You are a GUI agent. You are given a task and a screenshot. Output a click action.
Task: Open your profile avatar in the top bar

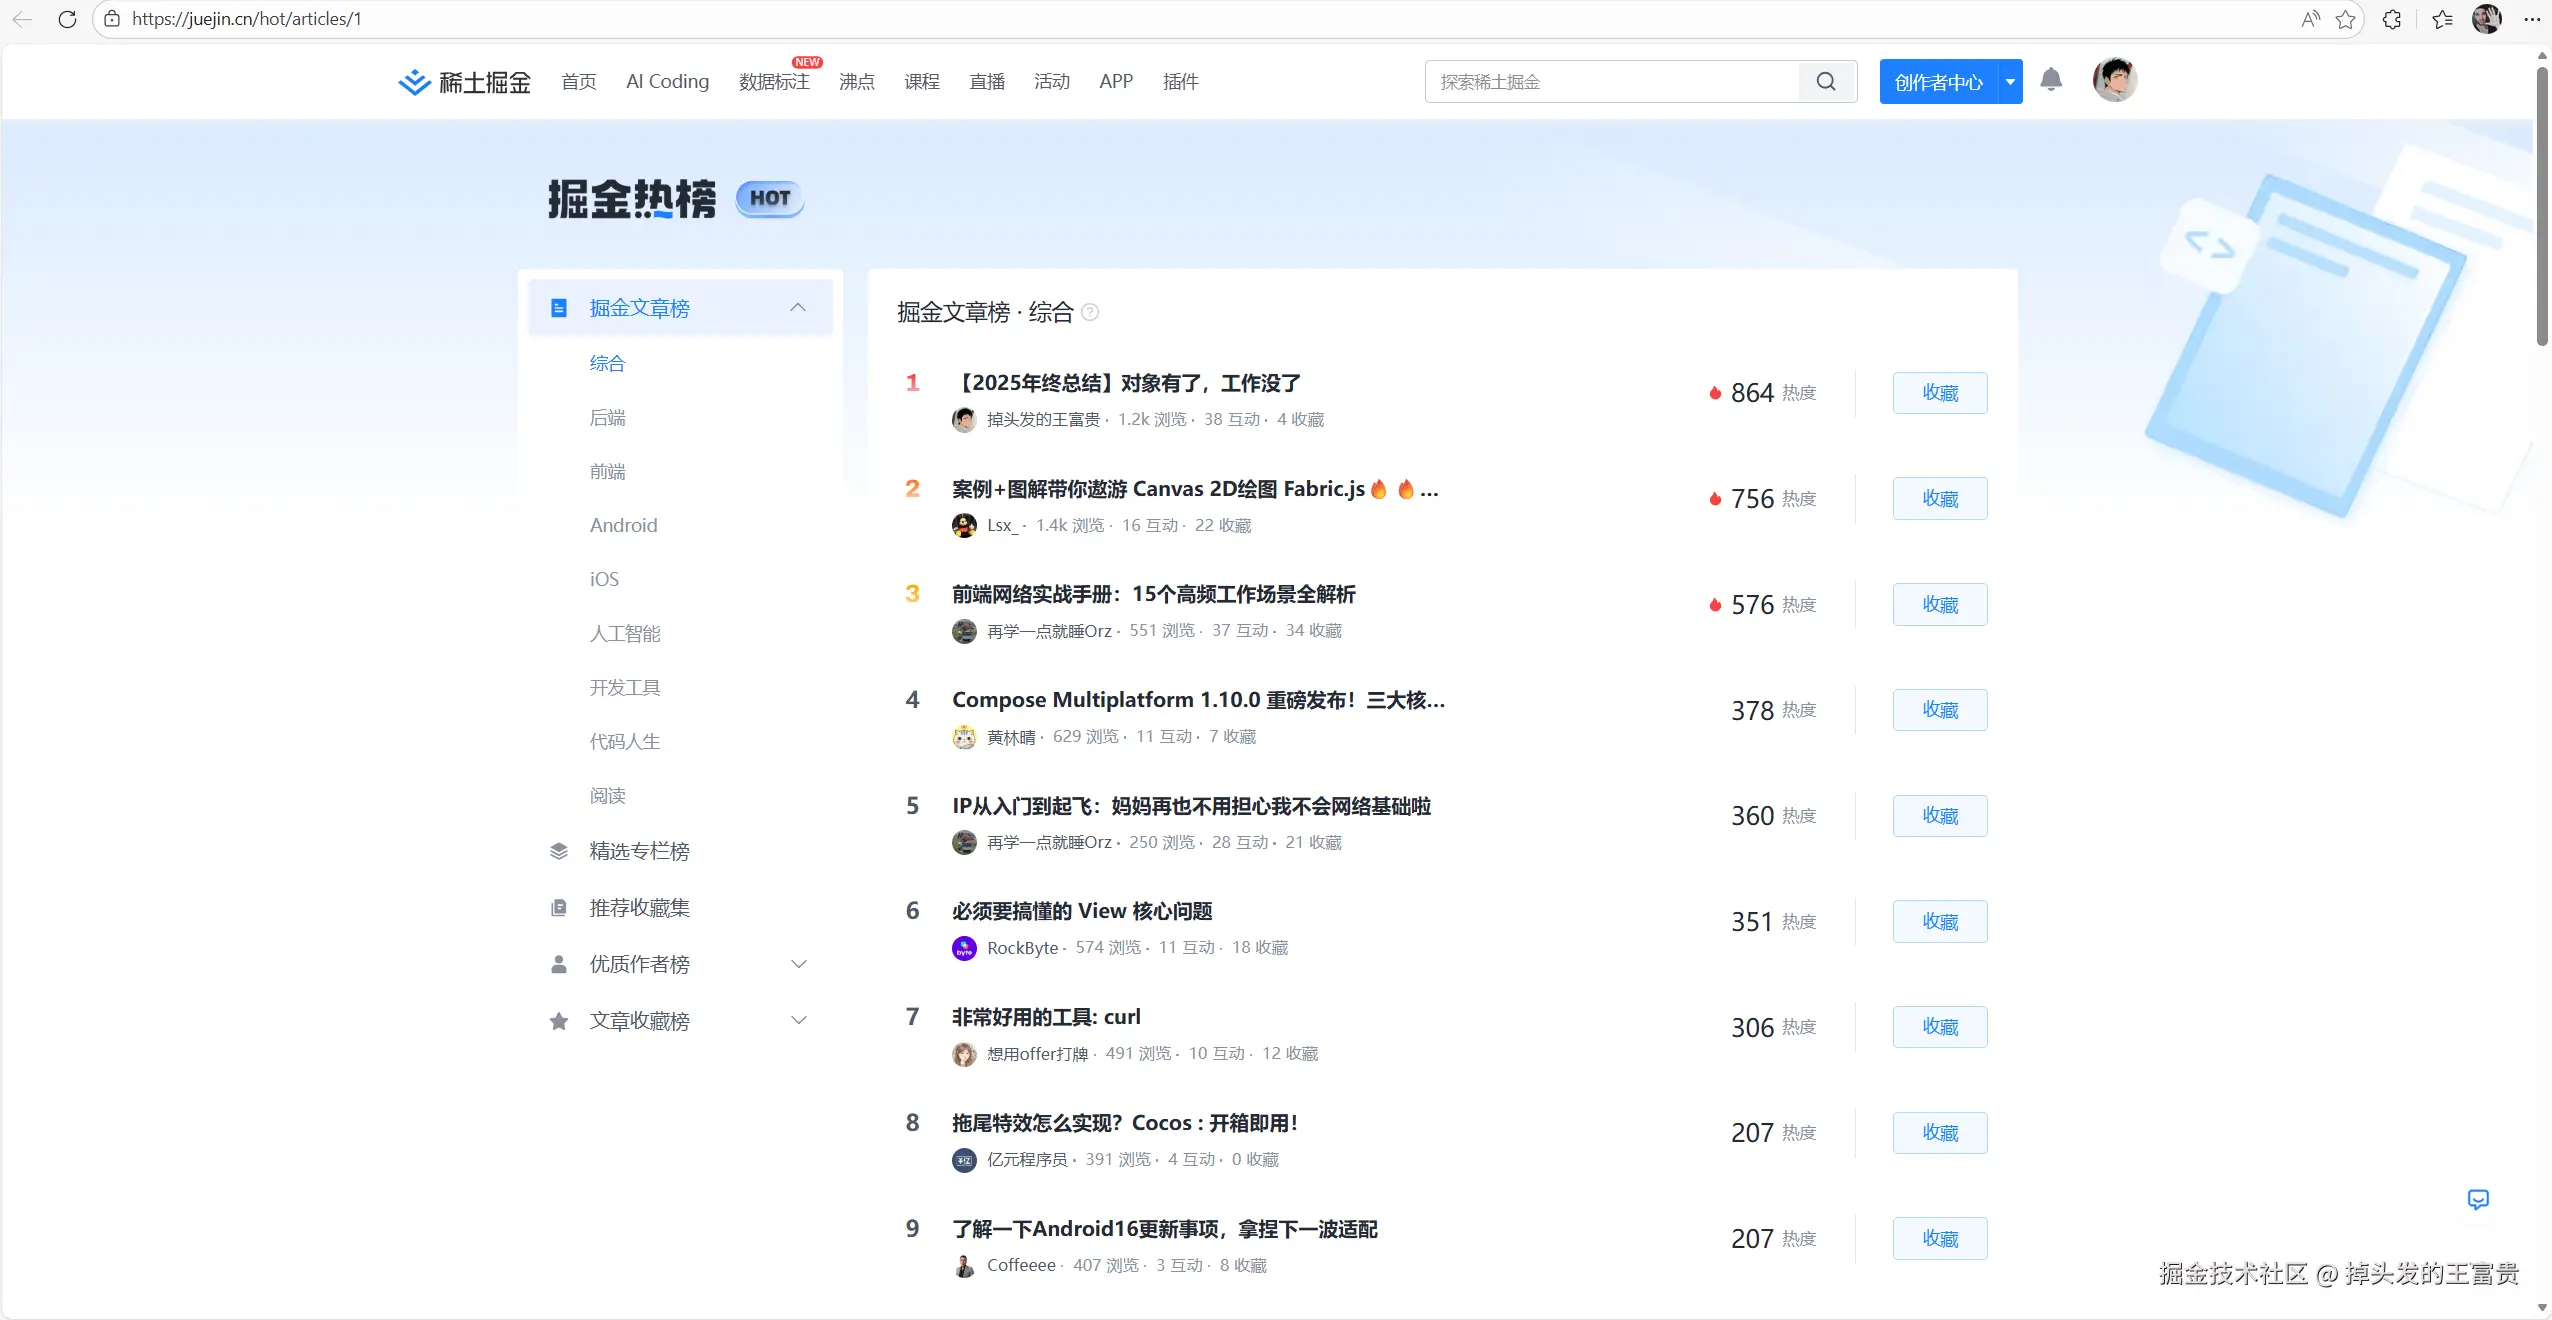(x=2115, y=81)
